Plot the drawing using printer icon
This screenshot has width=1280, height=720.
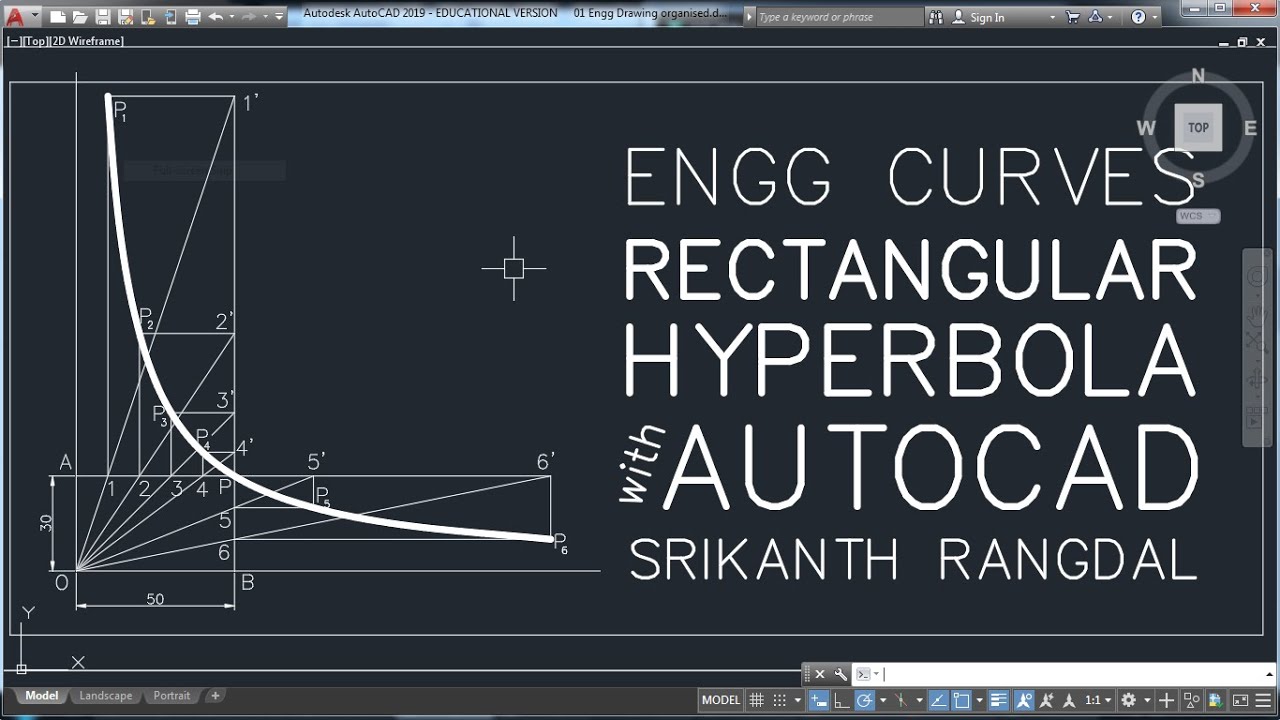193,17
